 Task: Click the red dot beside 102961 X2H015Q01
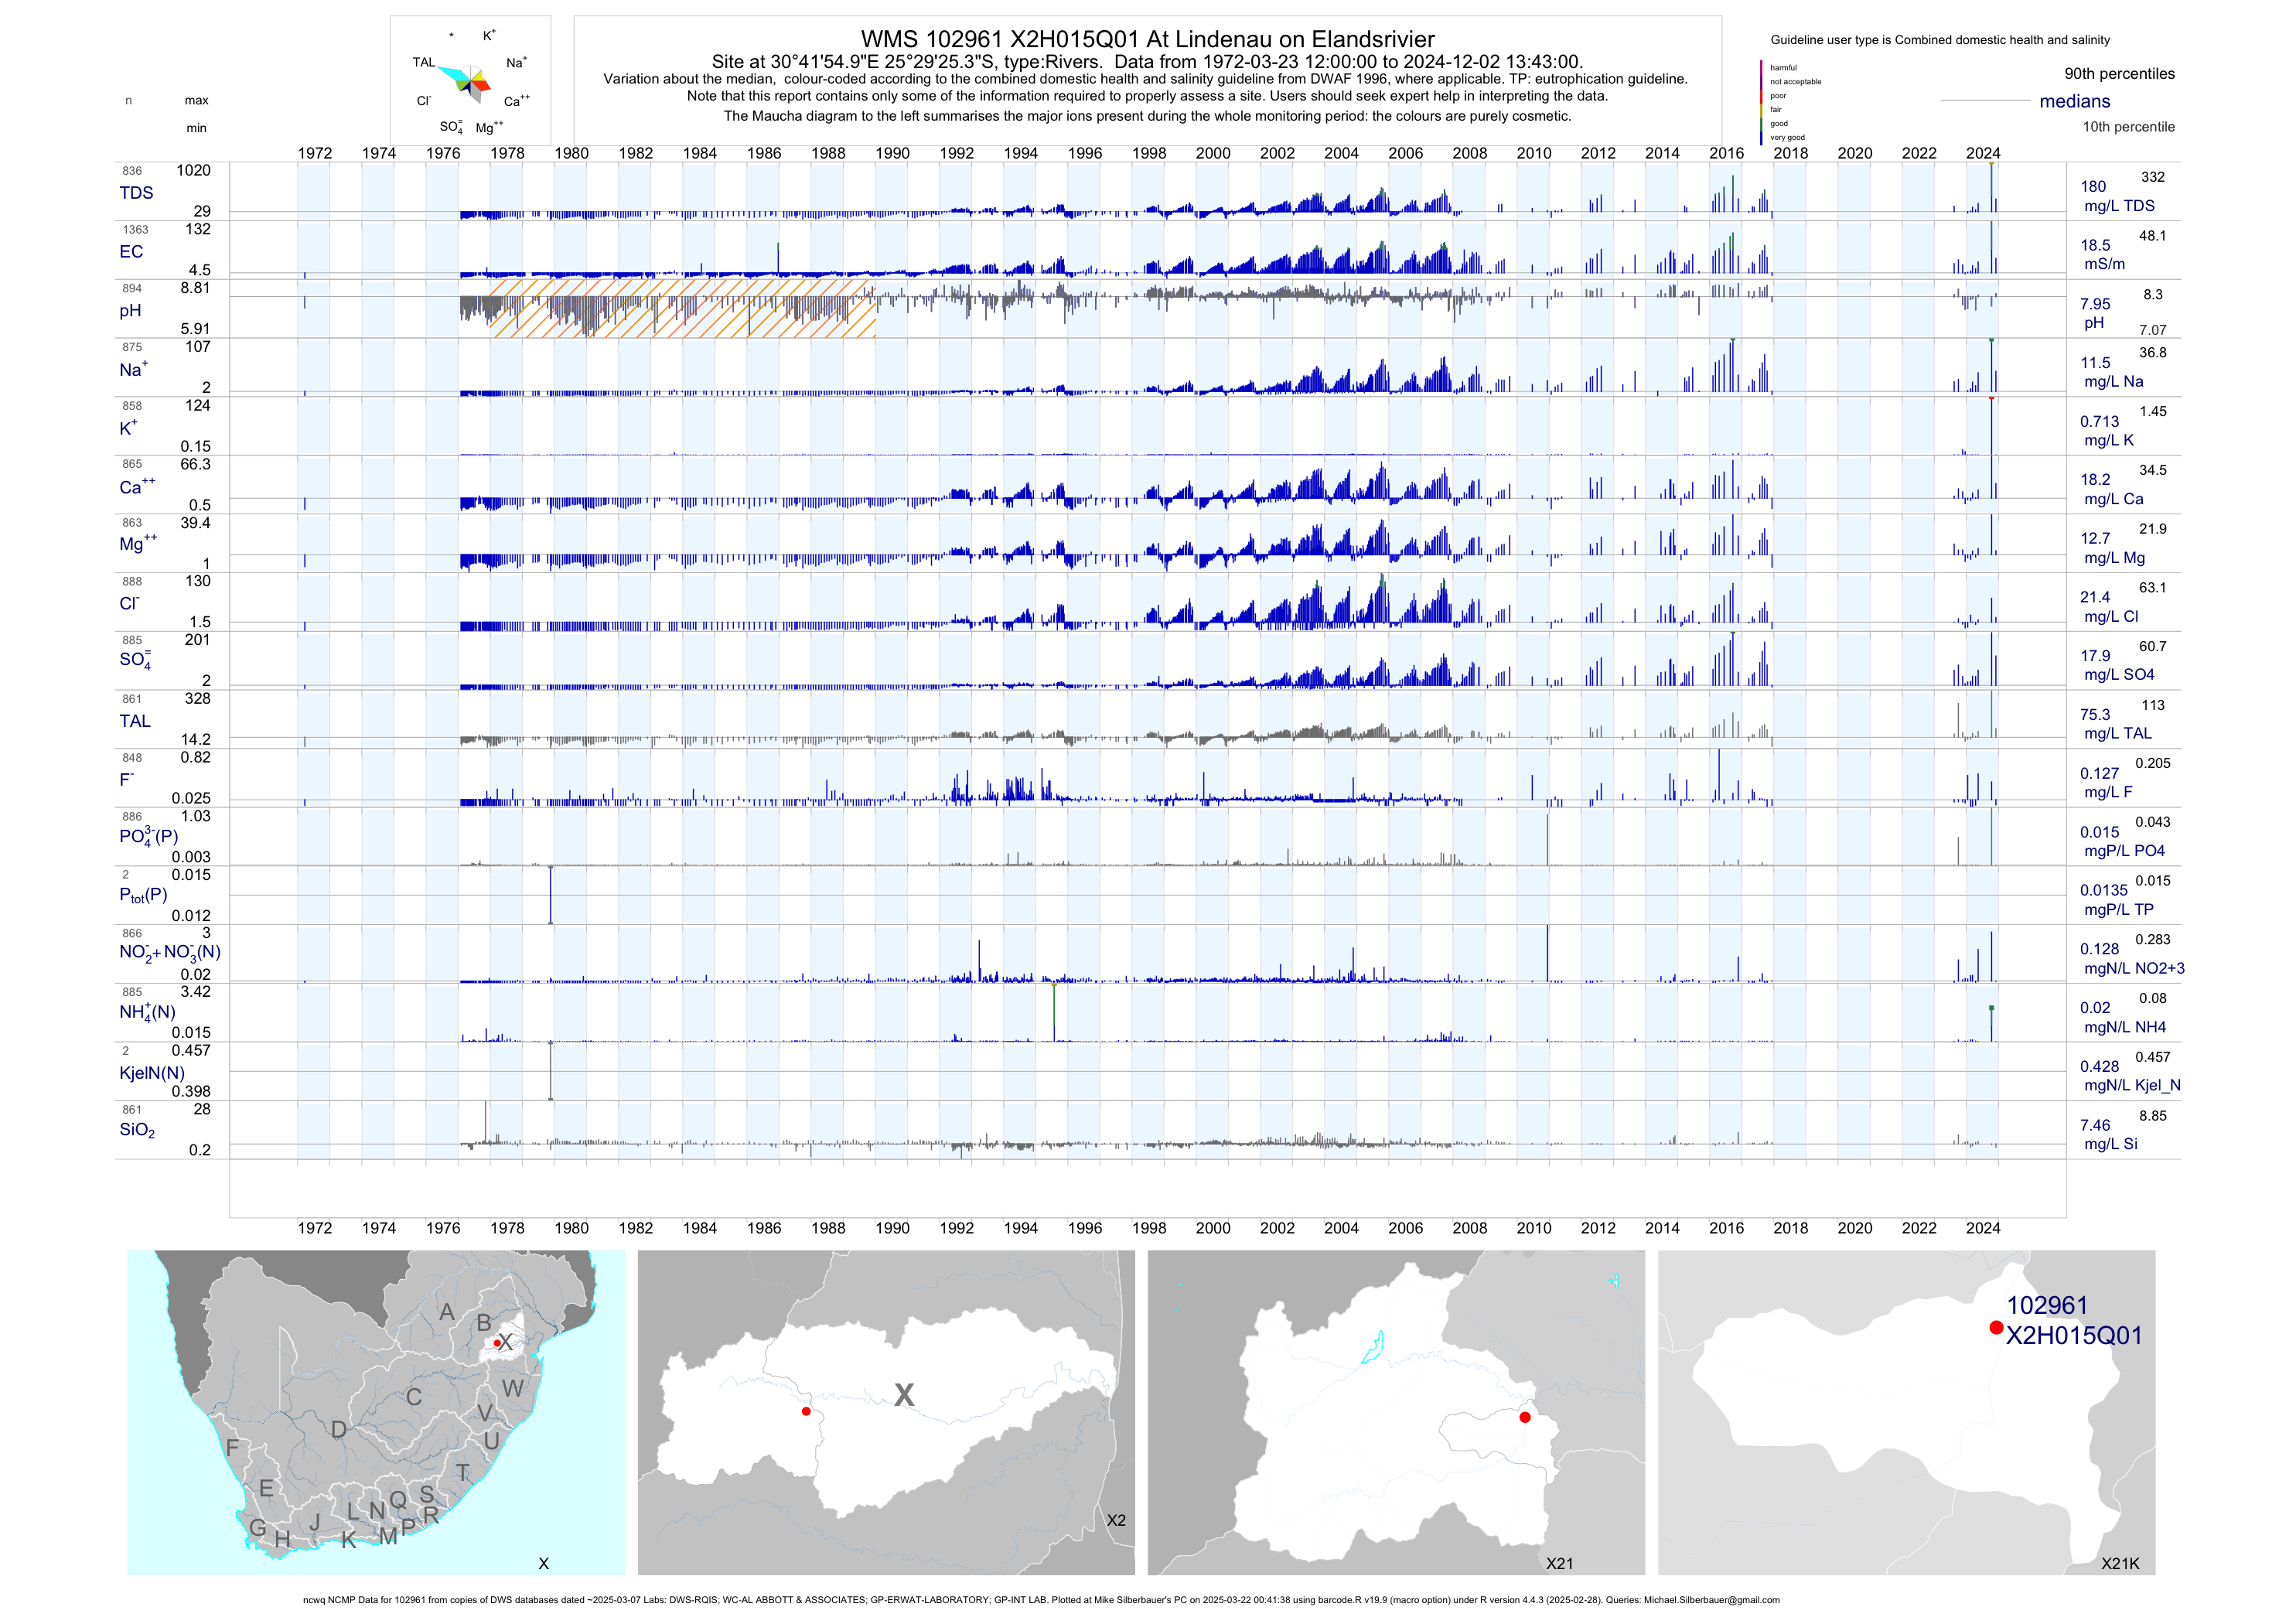(1996, 1327)
